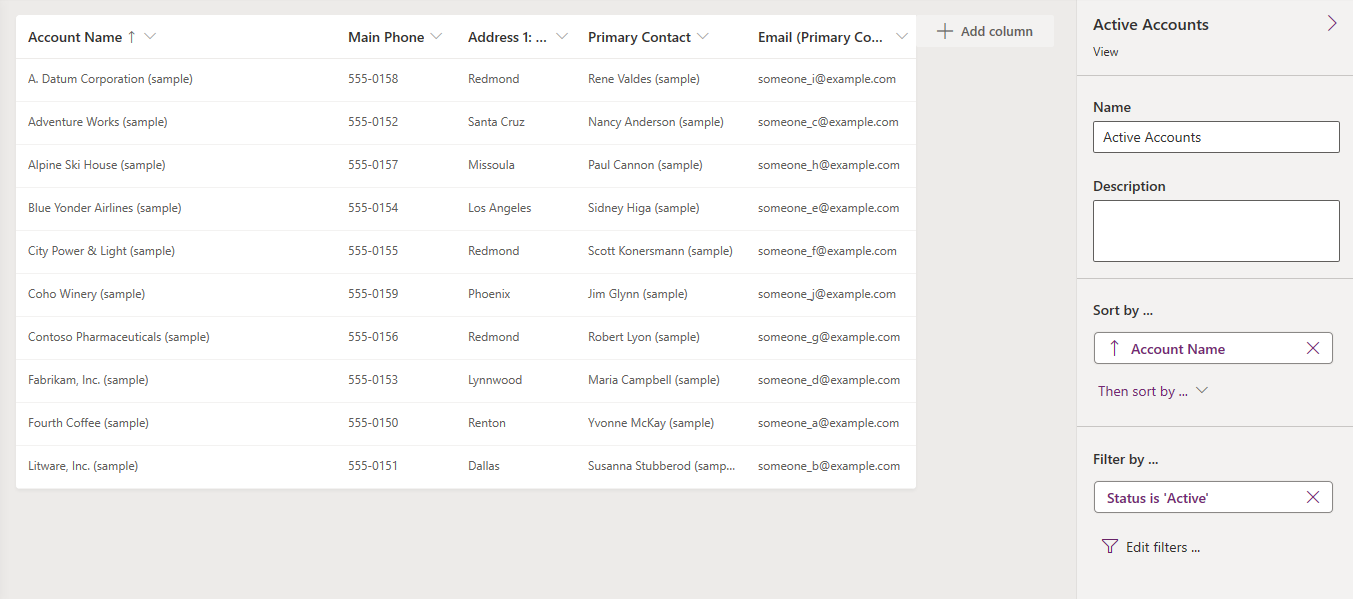Click the Edit filters link

1162,547
